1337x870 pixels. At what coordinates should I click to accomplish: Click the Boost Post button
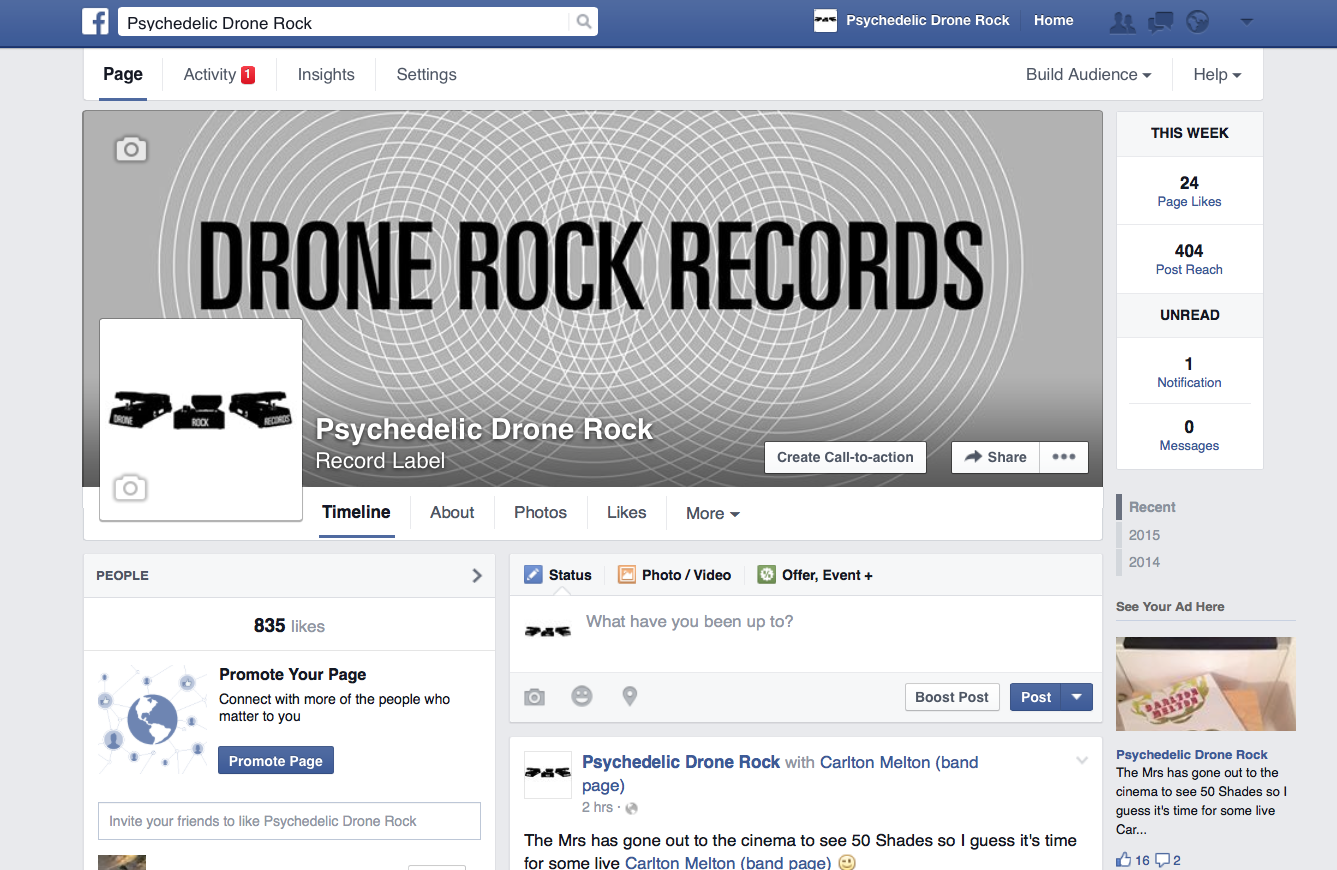[952, 697]
